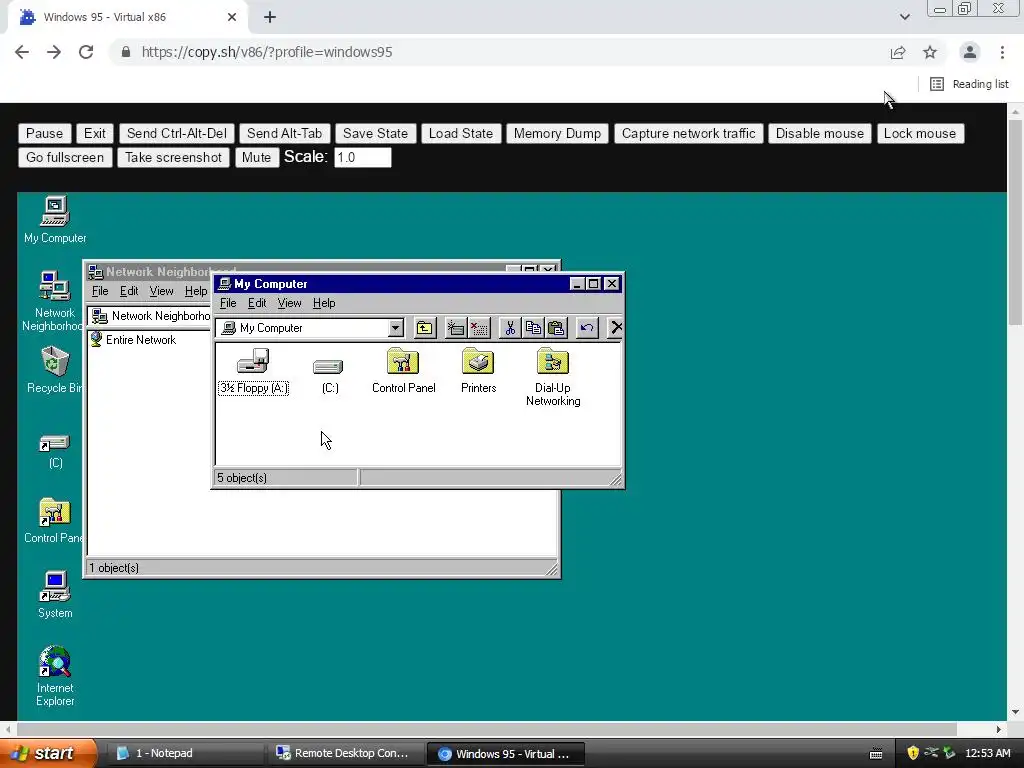Viewport: 1024px width, 768px height.
Task: Reload the browser page
Action: click(x=86, y=52)
